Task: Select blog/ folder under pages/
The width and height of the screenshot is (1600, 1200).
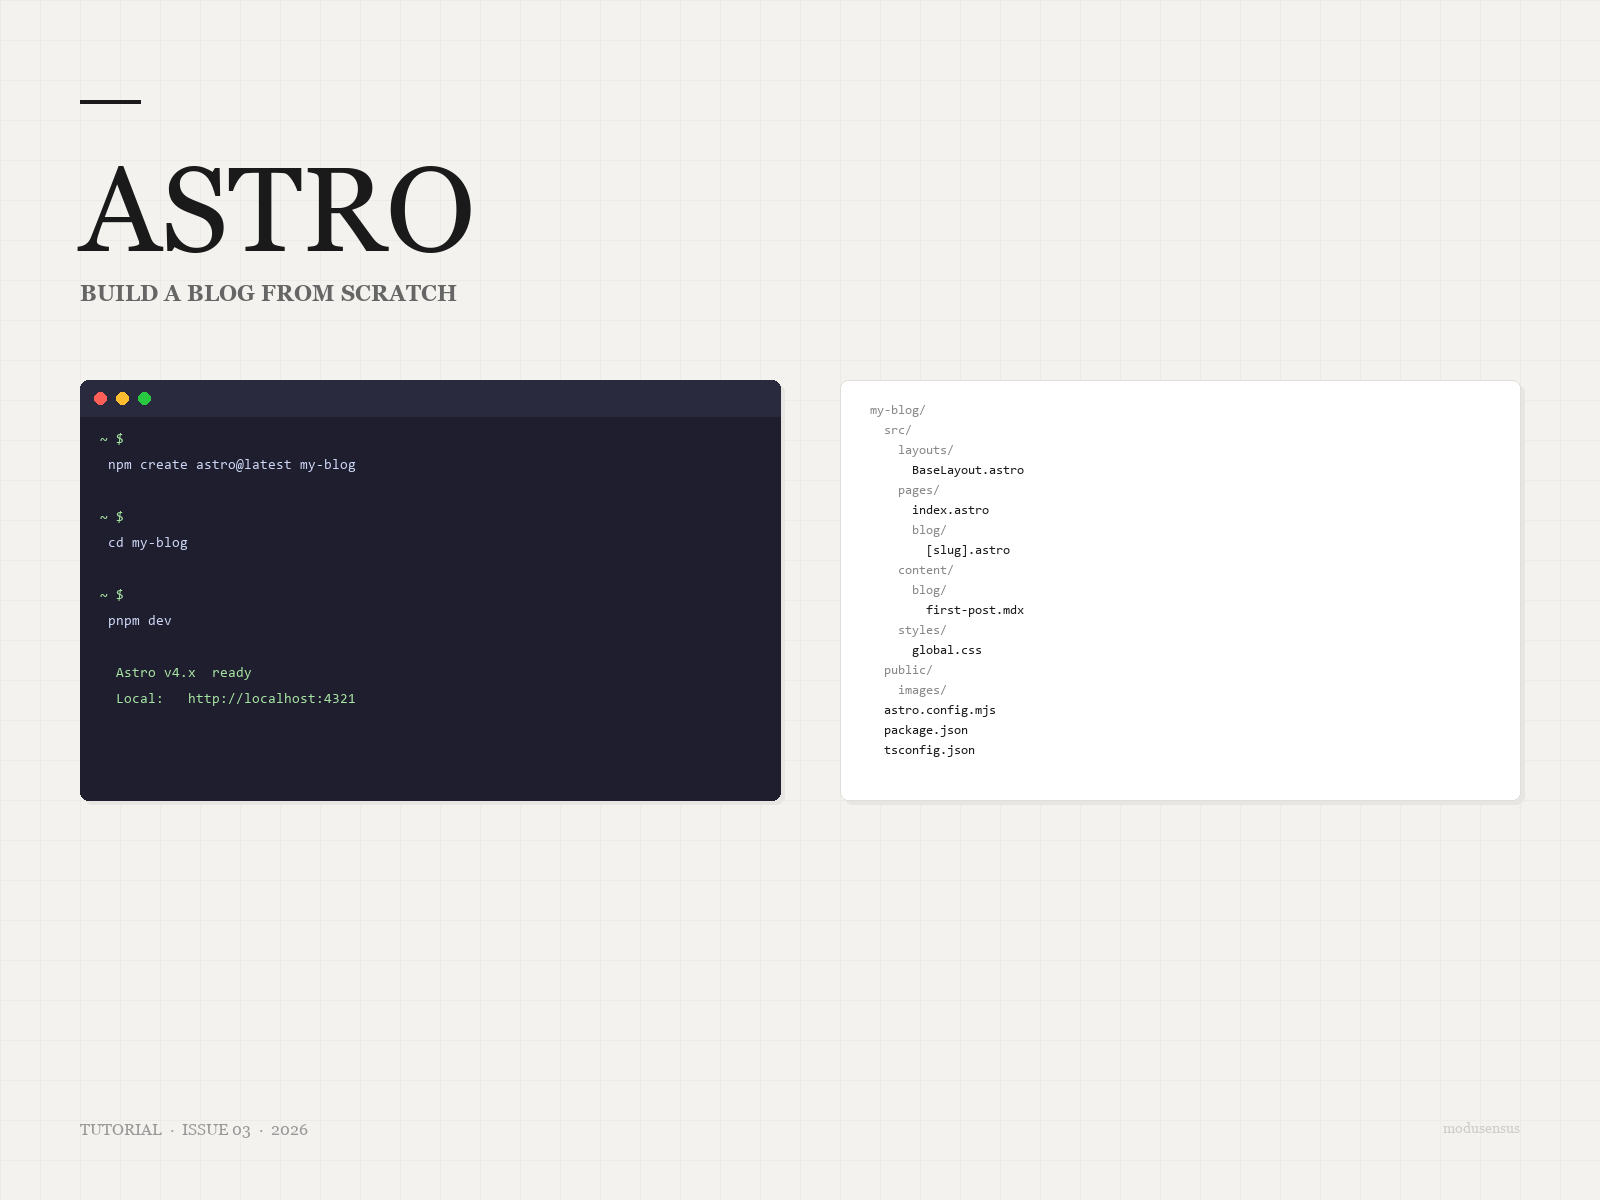Action: click(x=929, y=530)
